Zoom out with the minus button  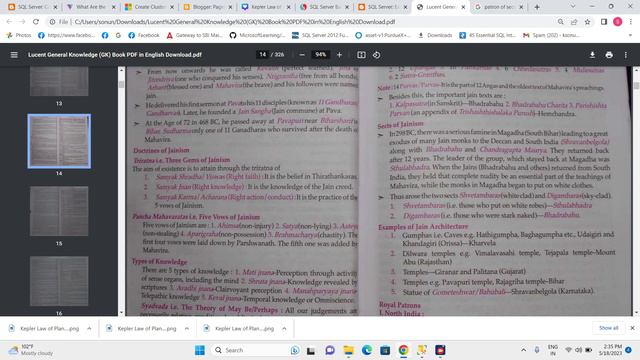point(302,55)
